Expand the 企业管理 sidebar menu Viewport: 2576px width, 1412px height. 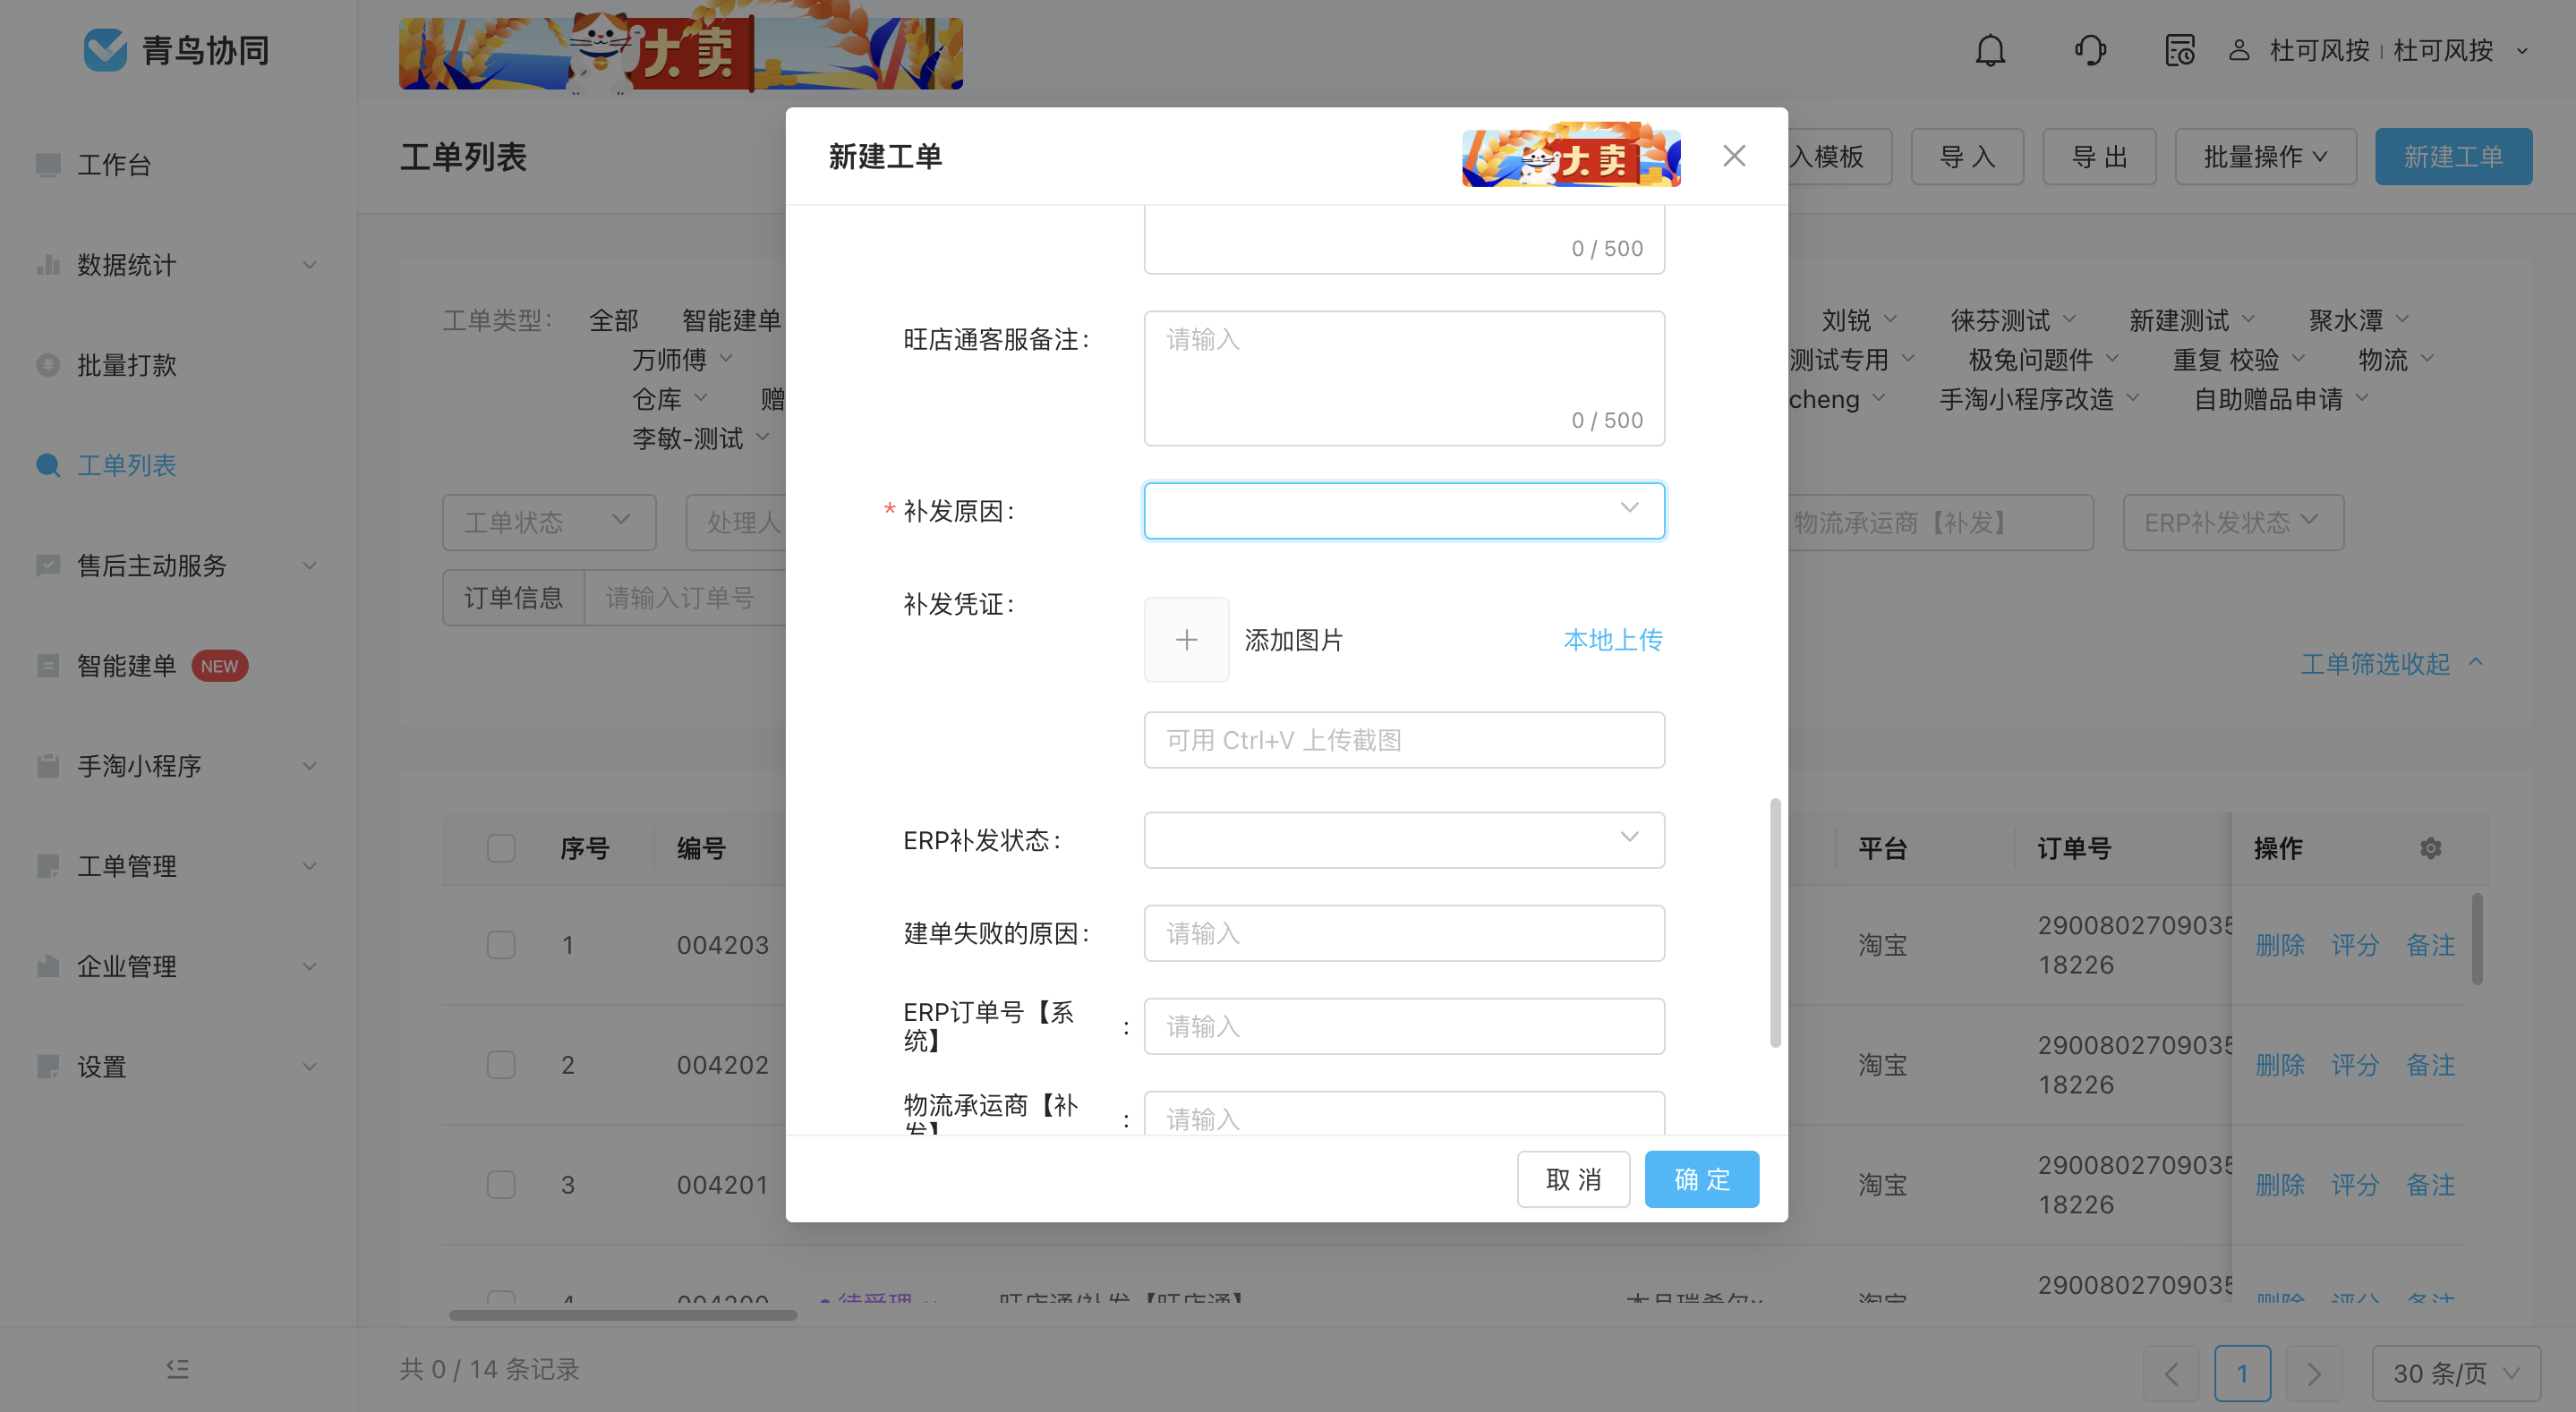click(310, 966)
